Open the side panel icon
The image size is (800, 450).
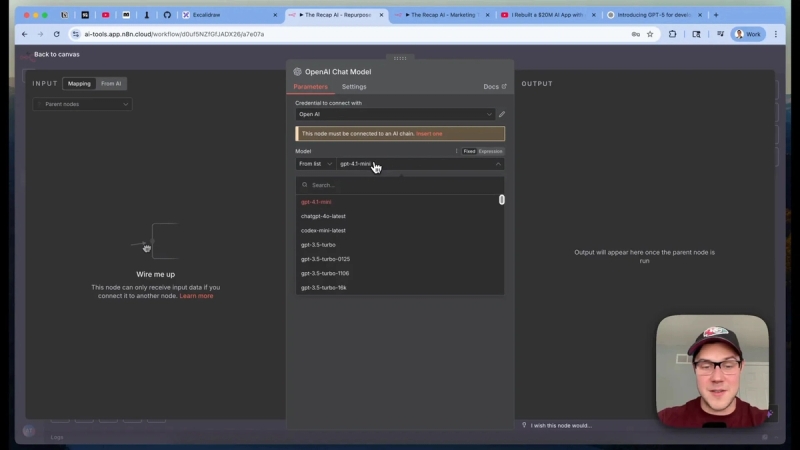(x=696, y=34)
